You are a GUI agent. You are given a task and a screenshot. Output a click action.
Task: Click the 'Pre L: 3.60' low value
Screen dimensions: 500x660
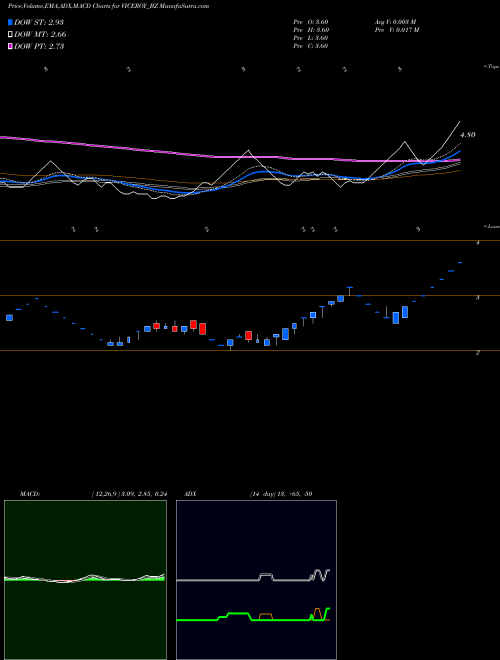click(311, 38)
